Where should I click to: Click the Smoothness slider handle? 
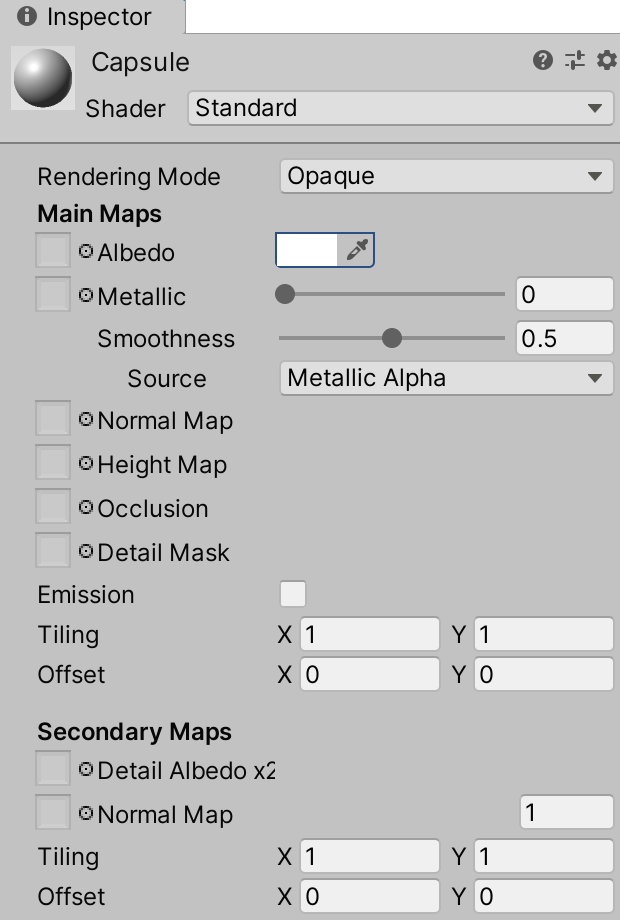392,338
